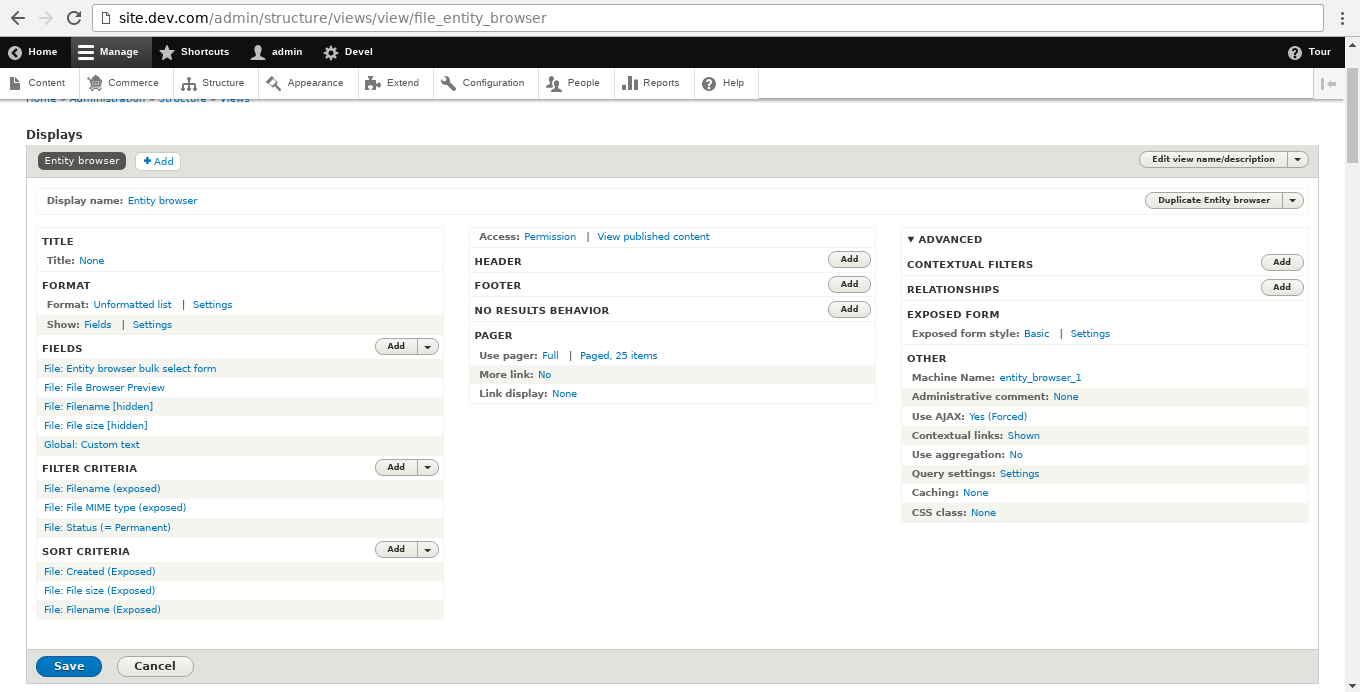1360x692 pixels.
Task: Open the entity_browser_1 machine name link
Action: click(1040, 378)
